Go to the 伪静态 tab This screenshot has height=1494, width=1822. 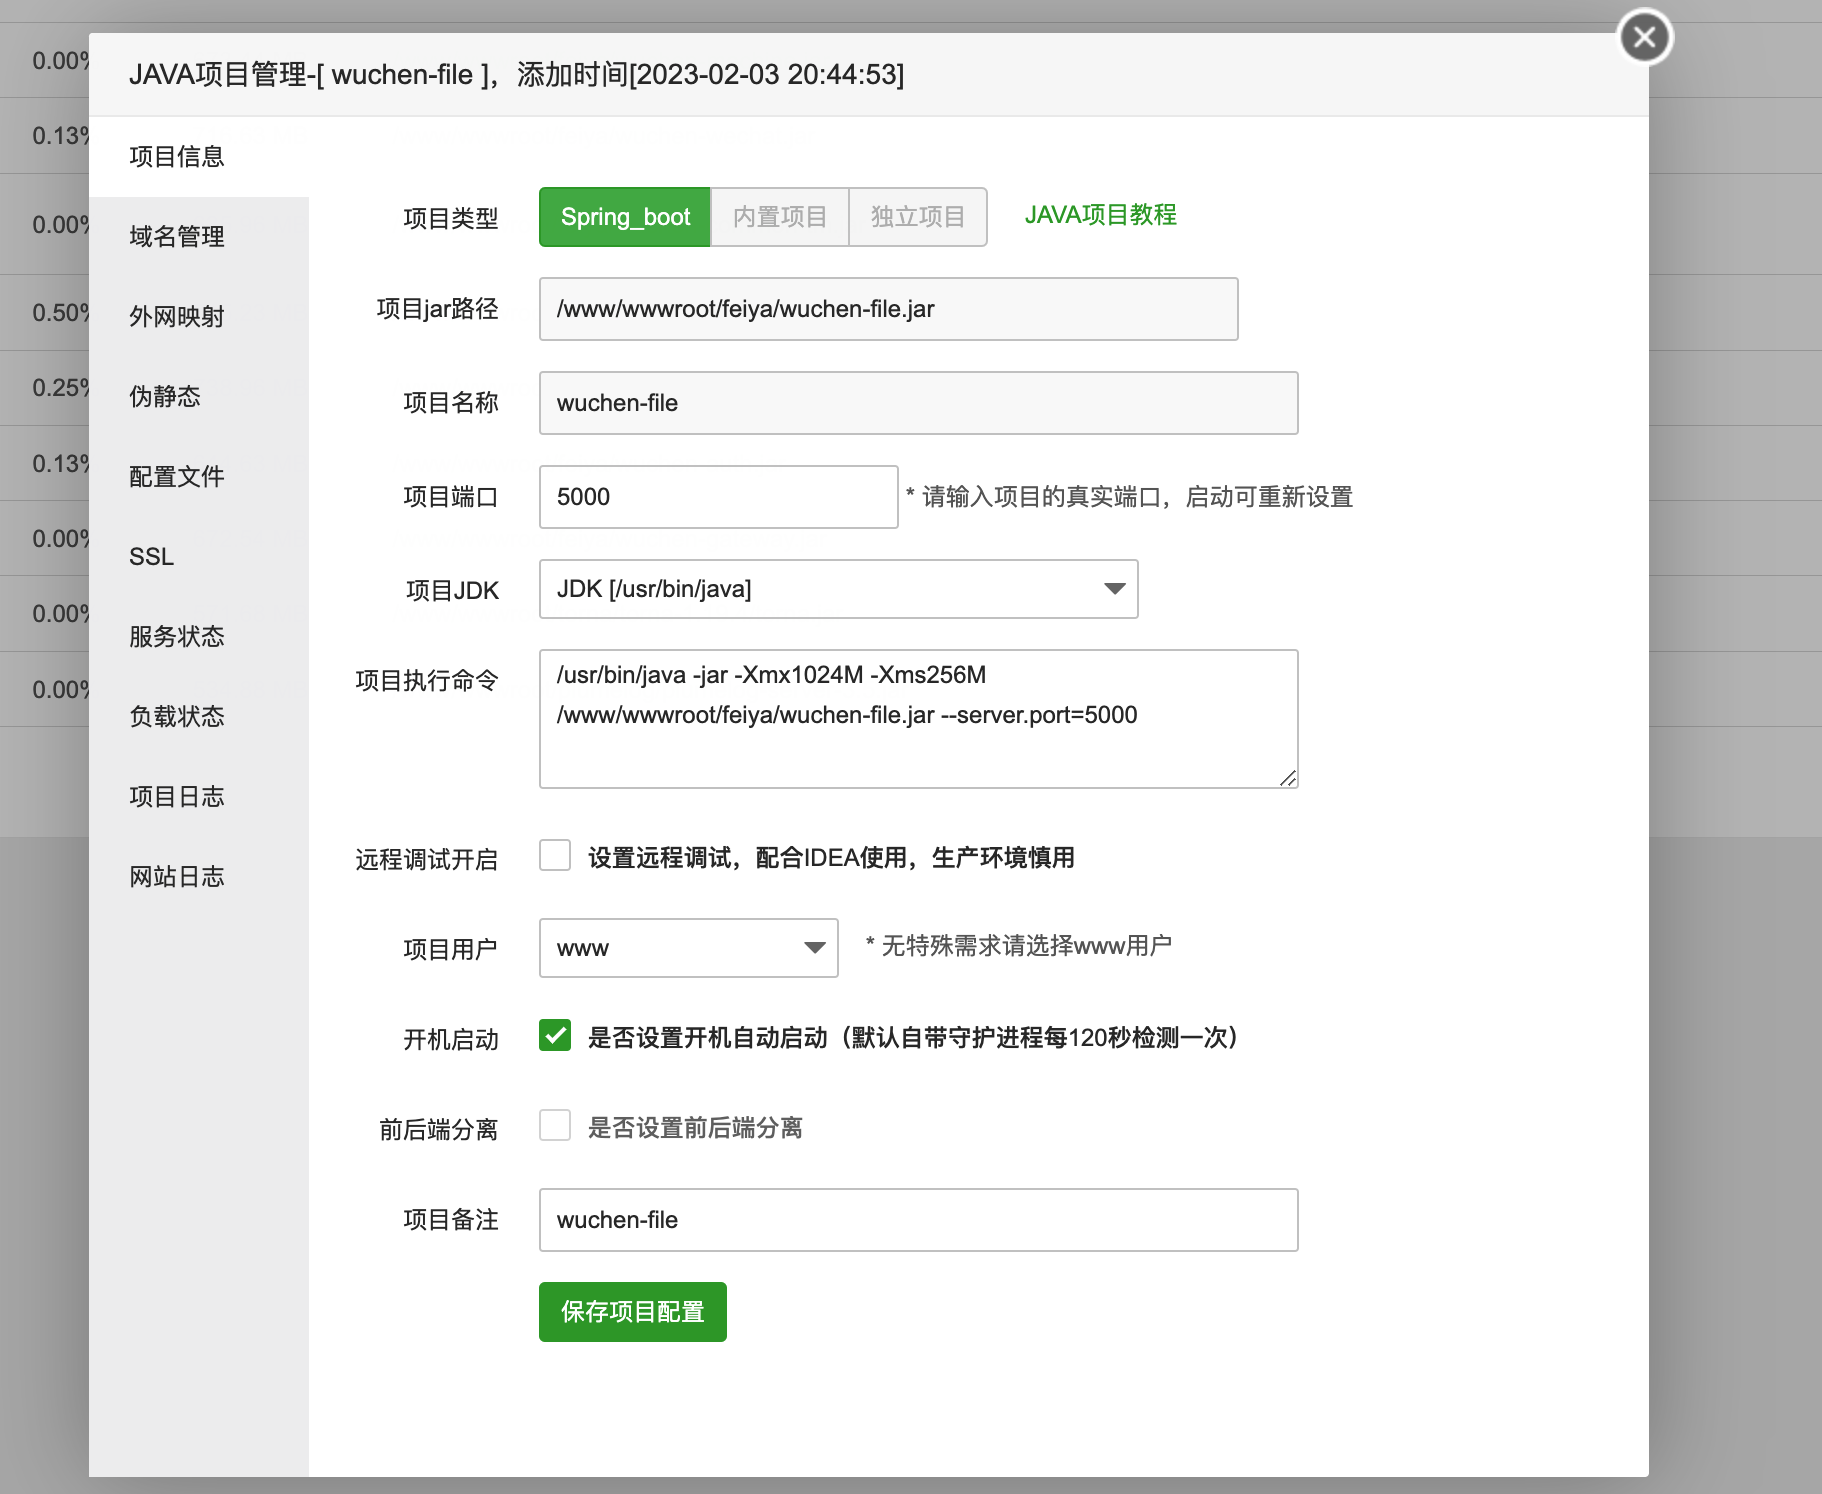[x=165, y=397]
